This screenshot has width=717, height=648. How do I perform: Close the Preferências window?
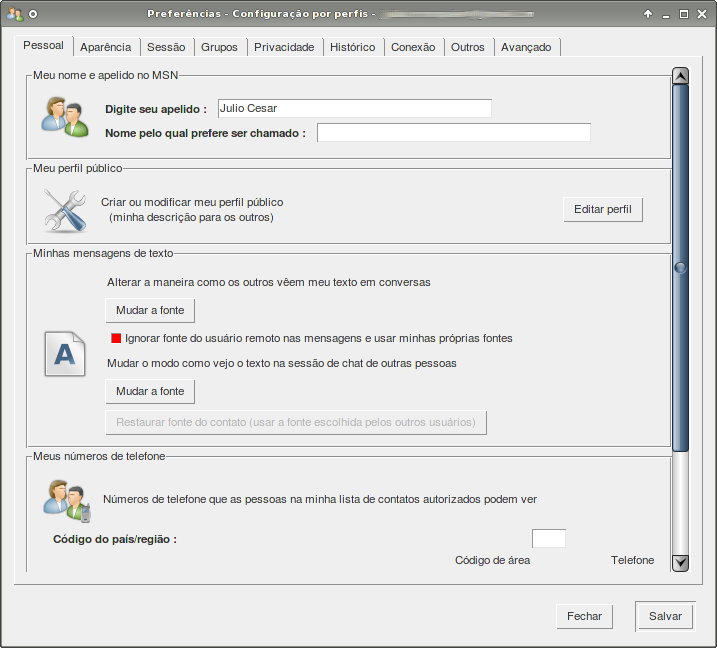(702, 14)
